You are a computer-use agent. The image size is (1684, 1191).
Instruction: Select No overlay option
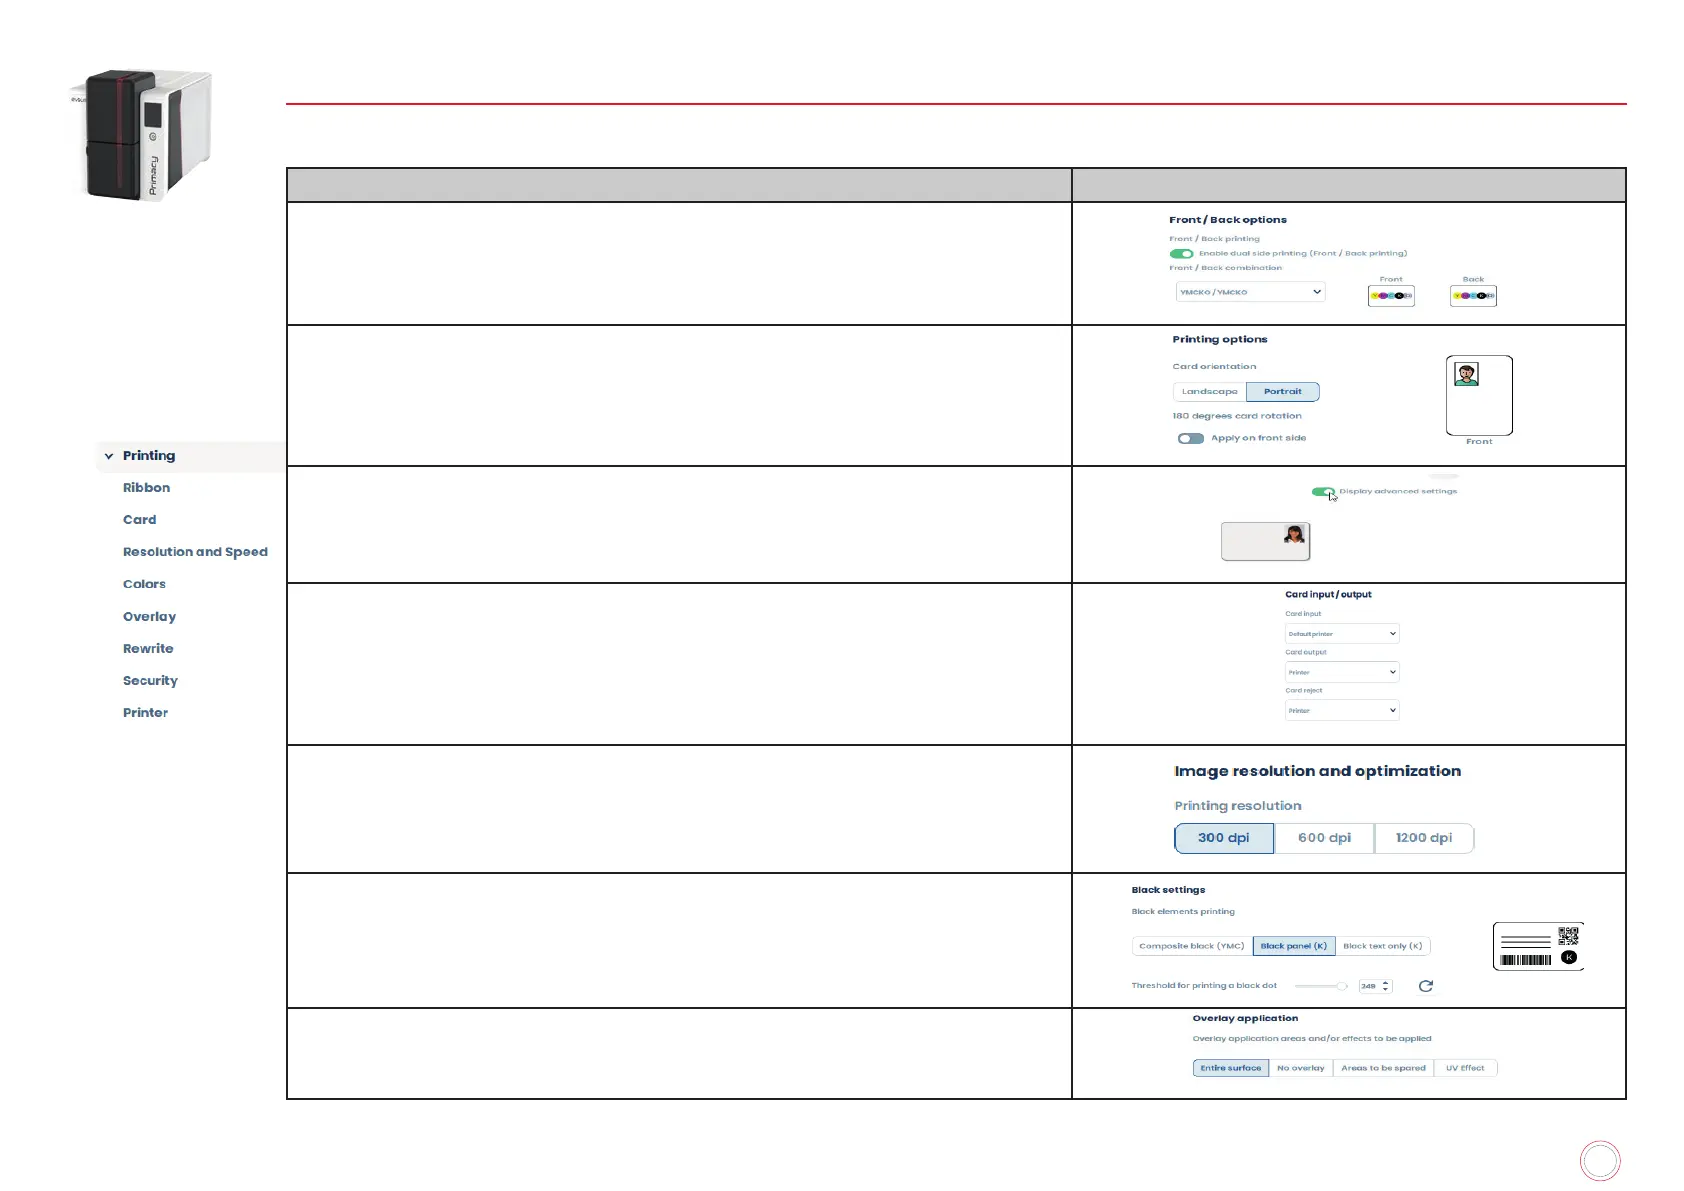(x=1301, y=1068)
